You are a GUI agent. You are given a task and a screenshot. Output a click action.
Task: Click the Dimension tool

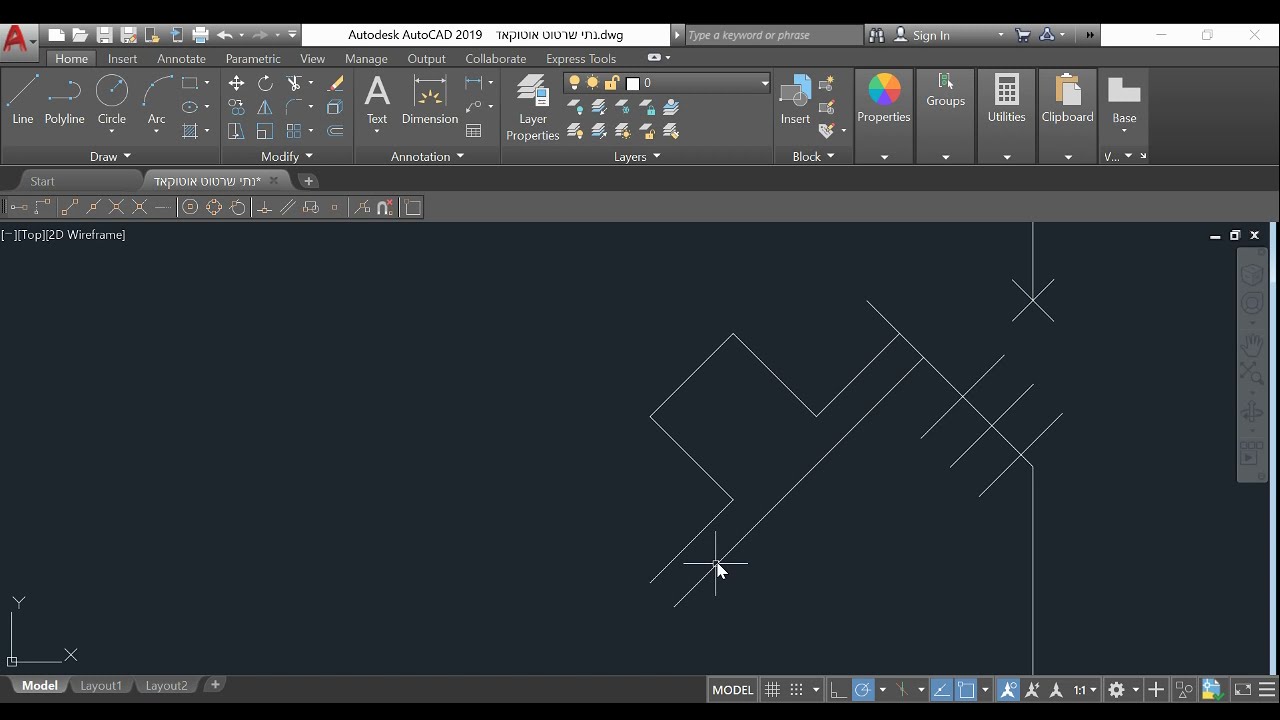point(430,100)
